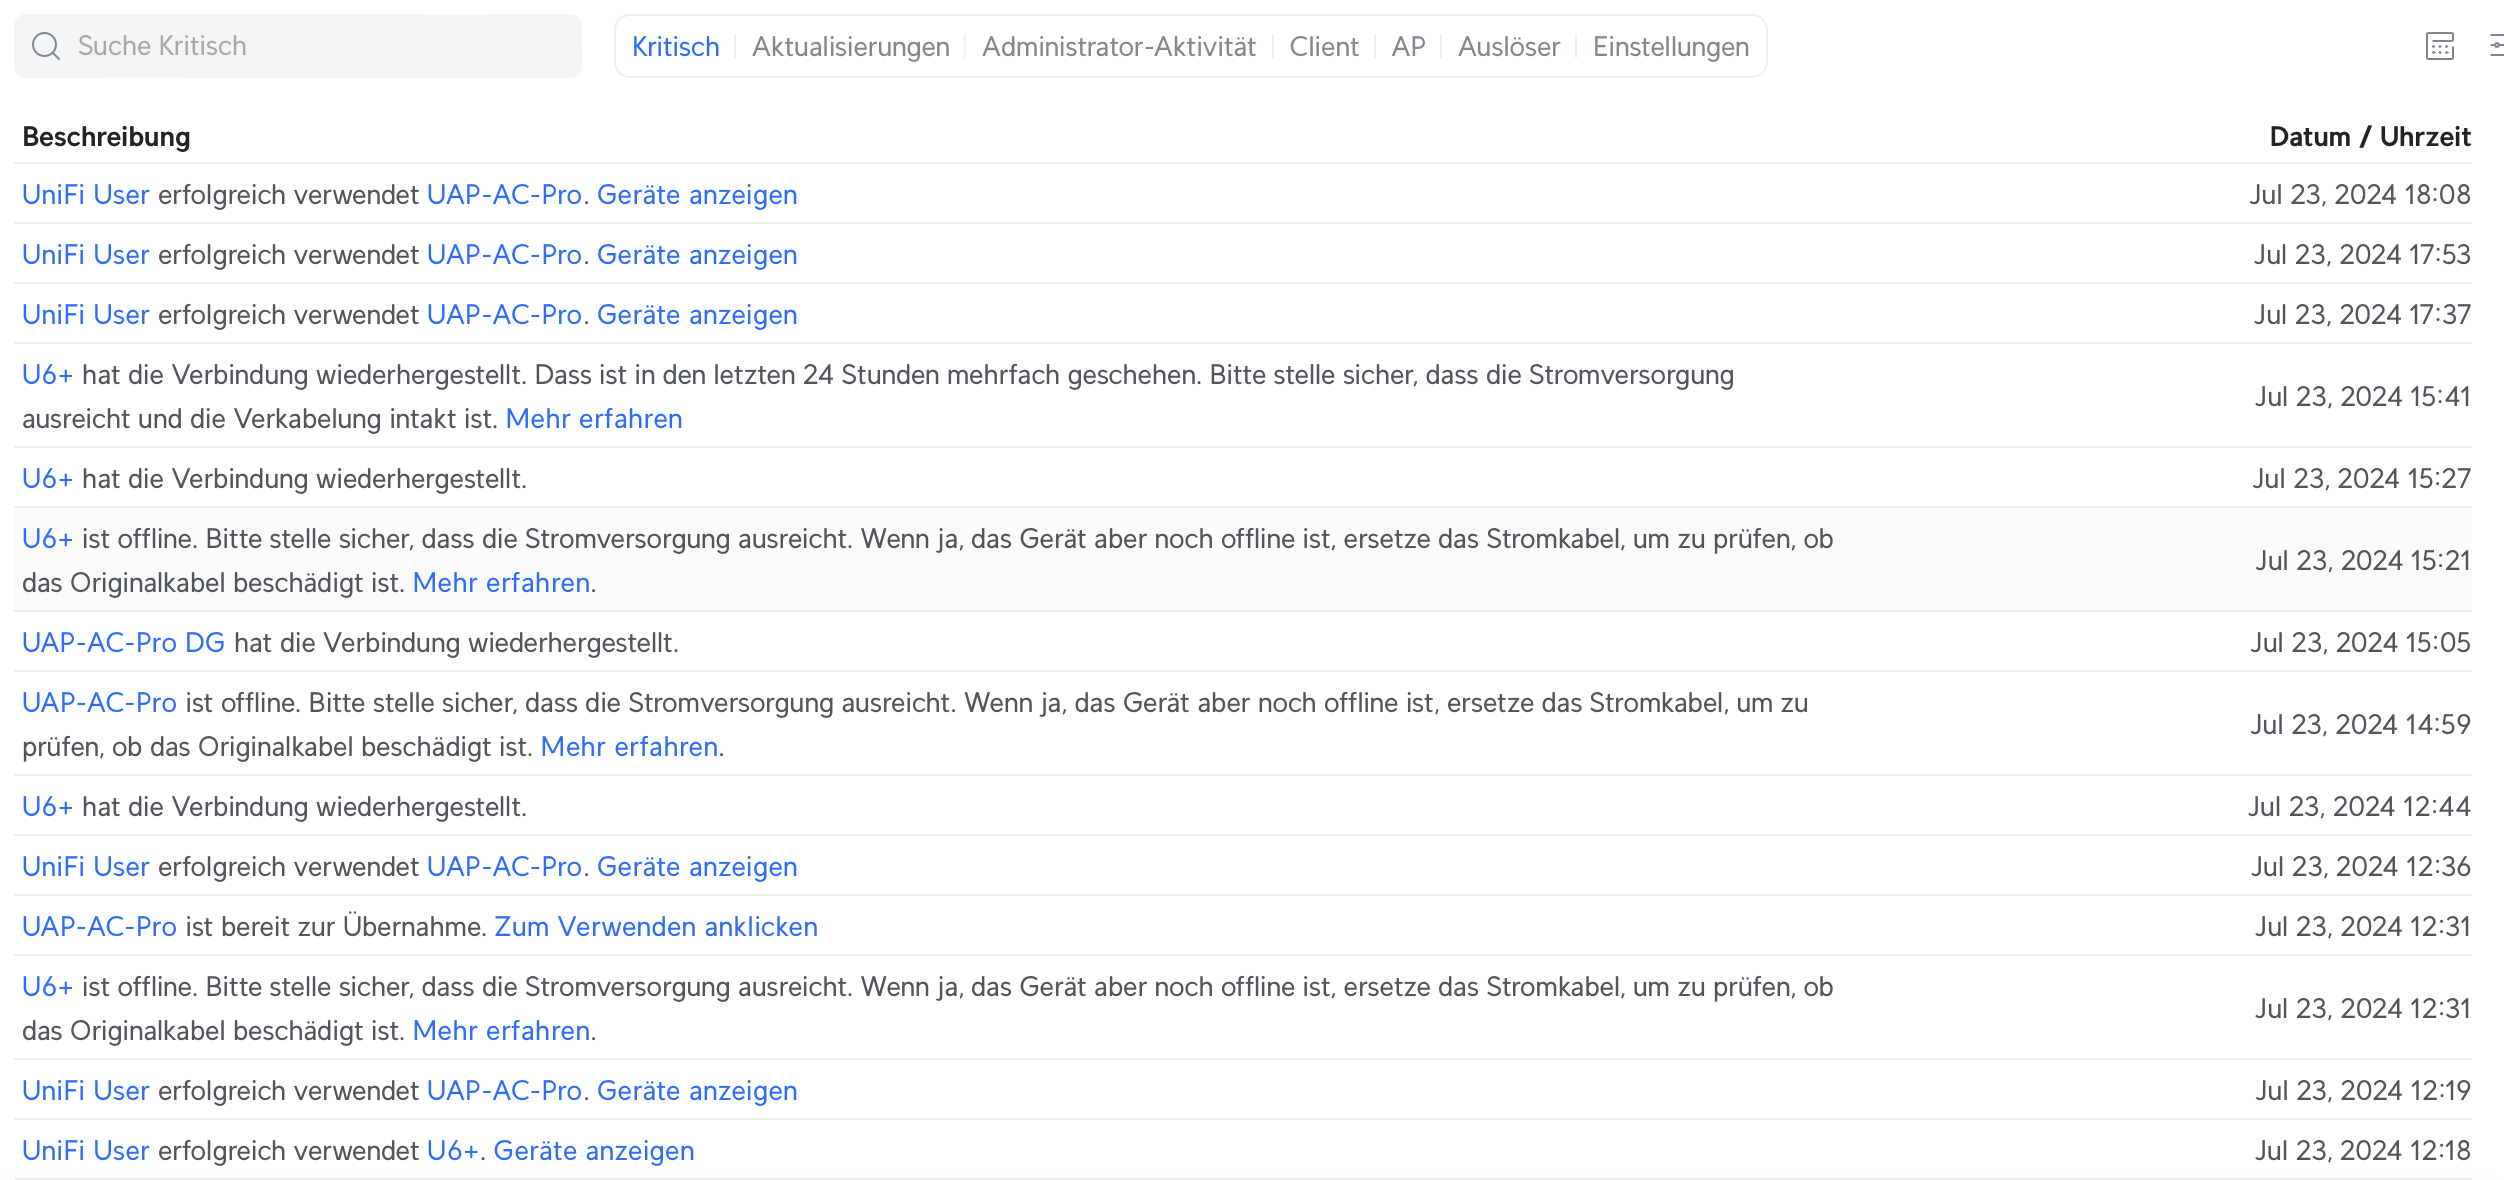
Task: Go to the Einstellungen tab
Action: pyautogui.click(x=1670, y=47)
